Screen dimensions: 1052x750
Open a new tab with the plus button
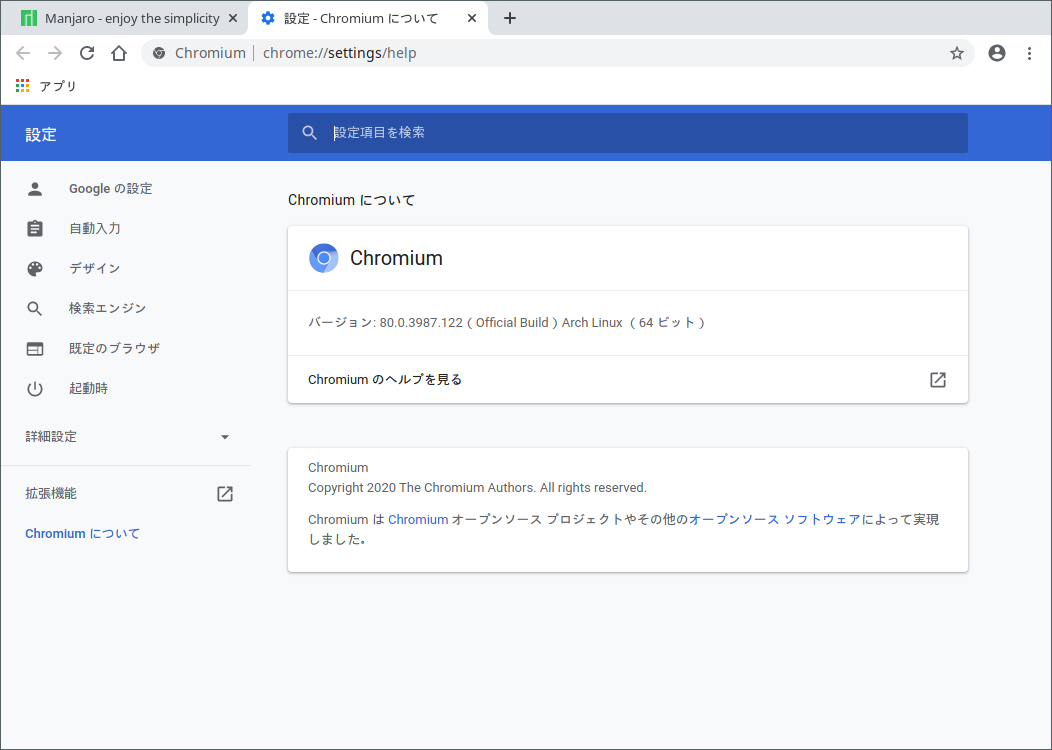coord(510,18)
